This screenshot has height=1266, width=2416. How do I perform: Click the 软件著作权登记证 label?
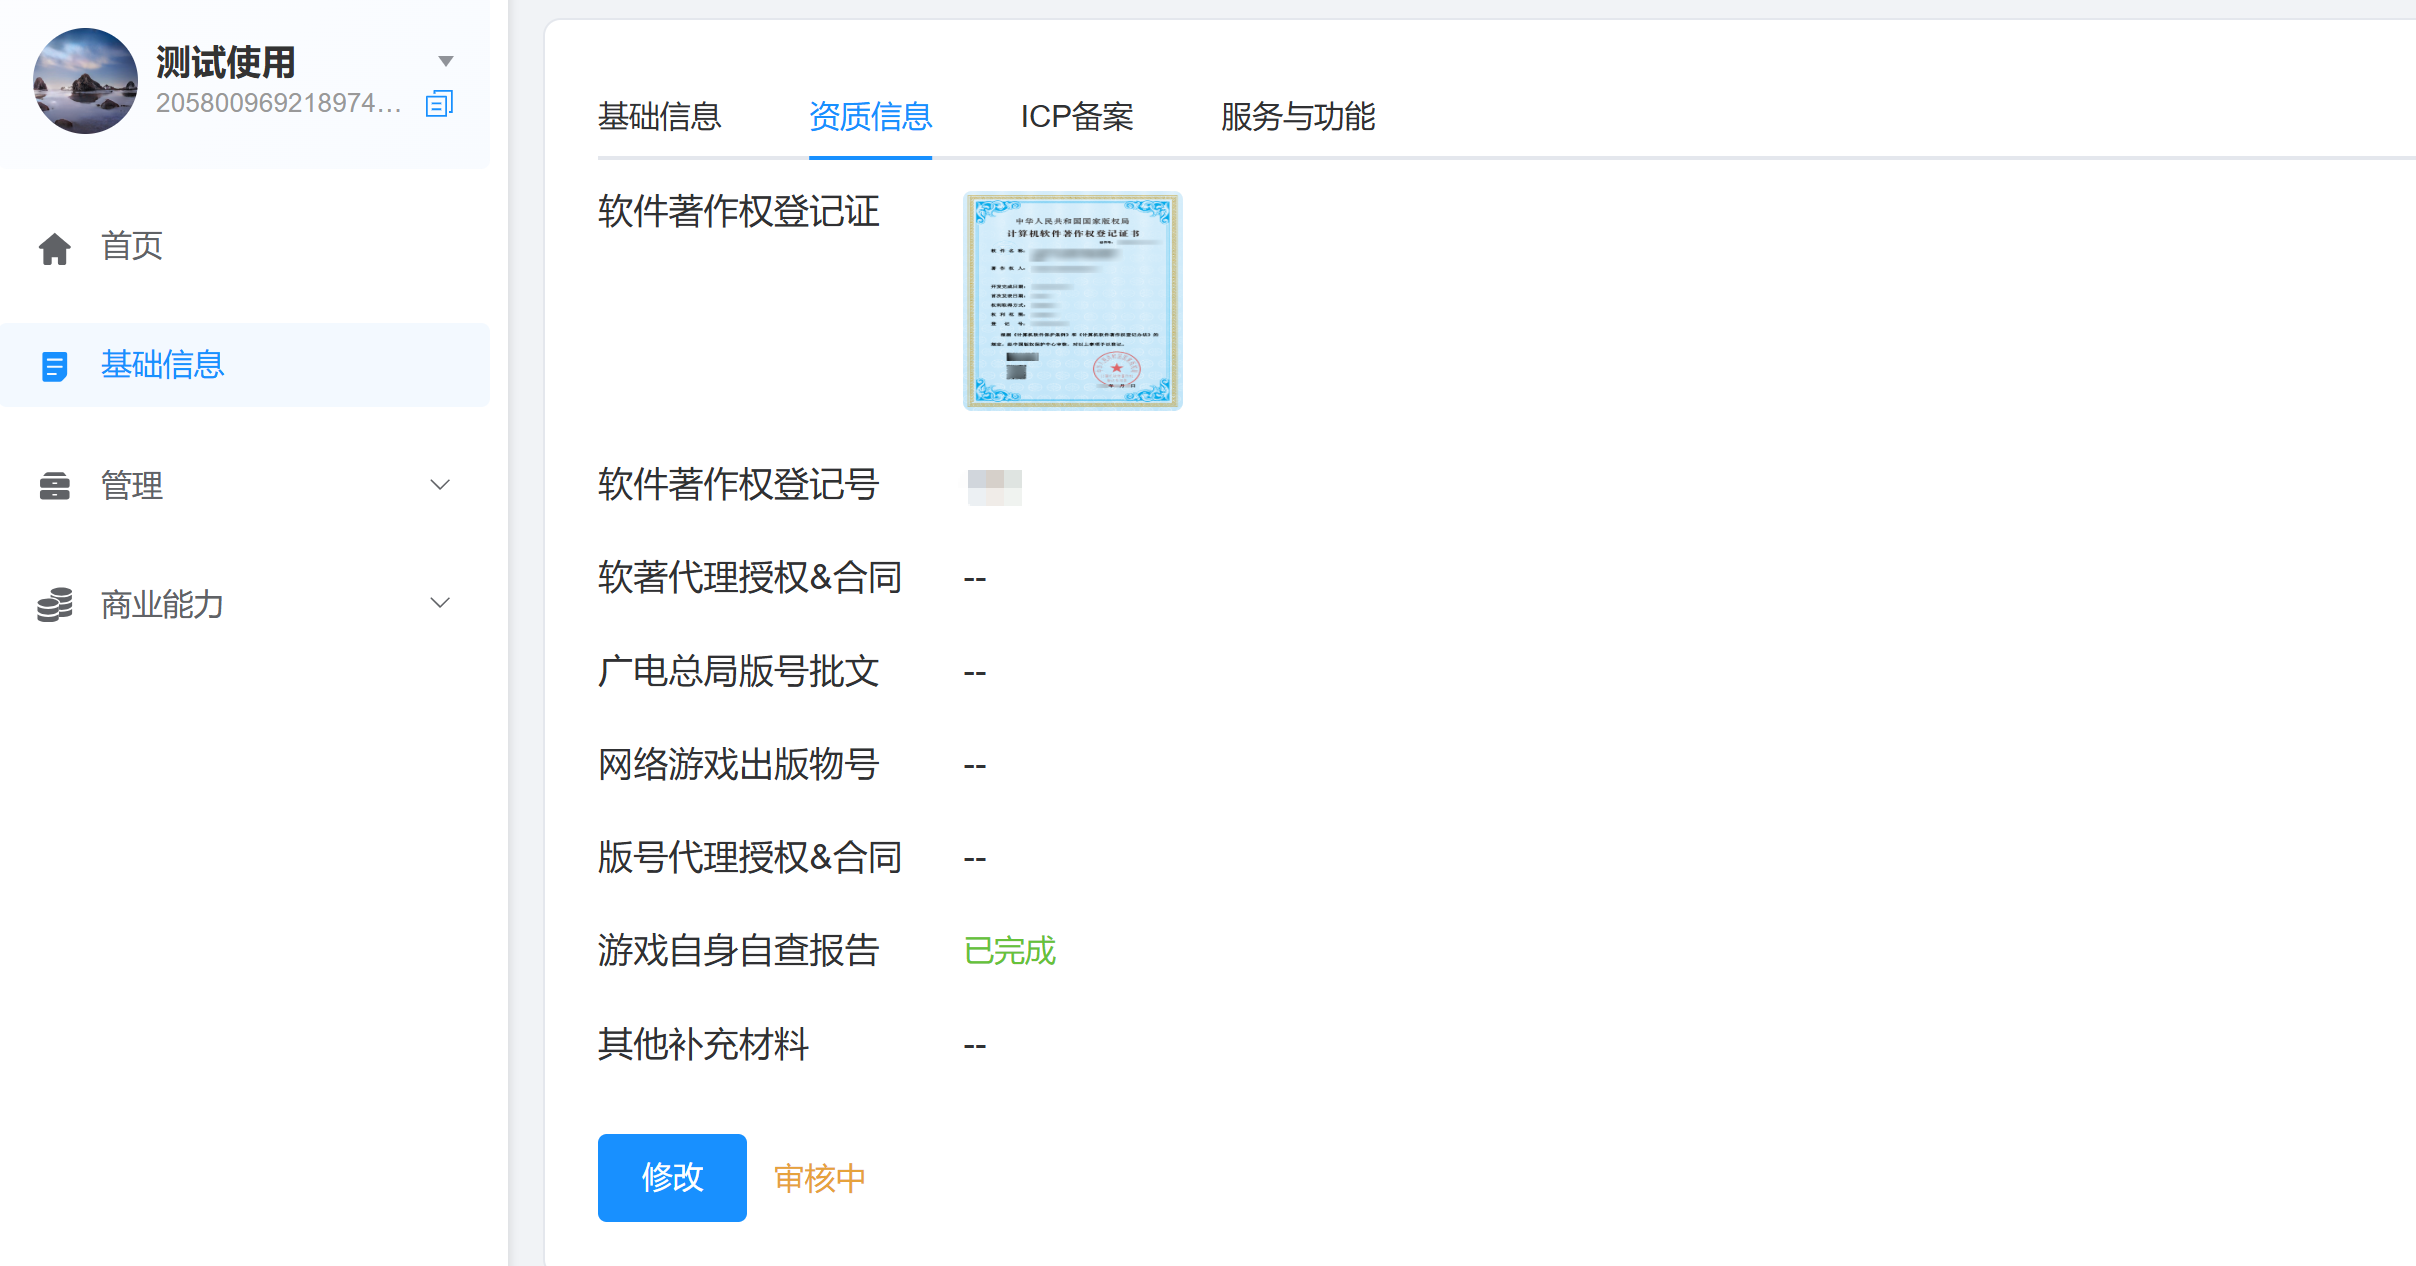click(739, 211)
